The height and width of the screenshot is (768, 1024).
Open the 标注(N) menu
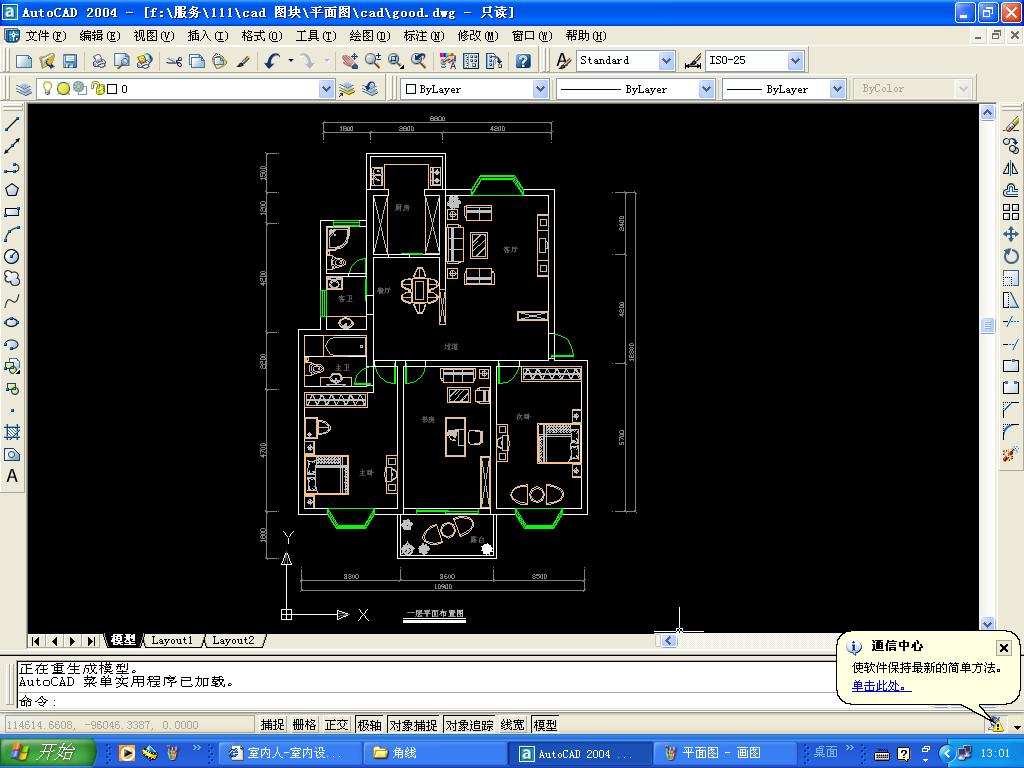click(424, 36)
